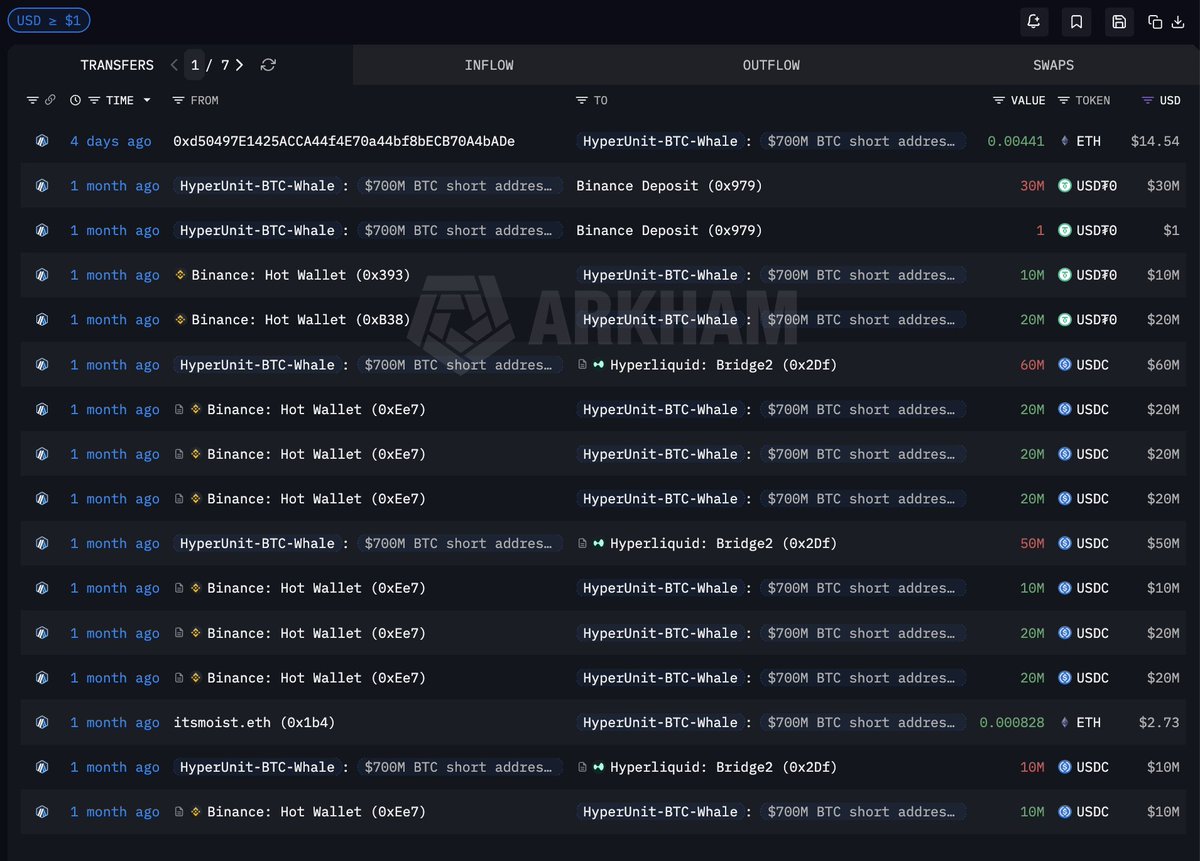
Task: Click the save floppy disk icon
Action: tap(1119, 21)
